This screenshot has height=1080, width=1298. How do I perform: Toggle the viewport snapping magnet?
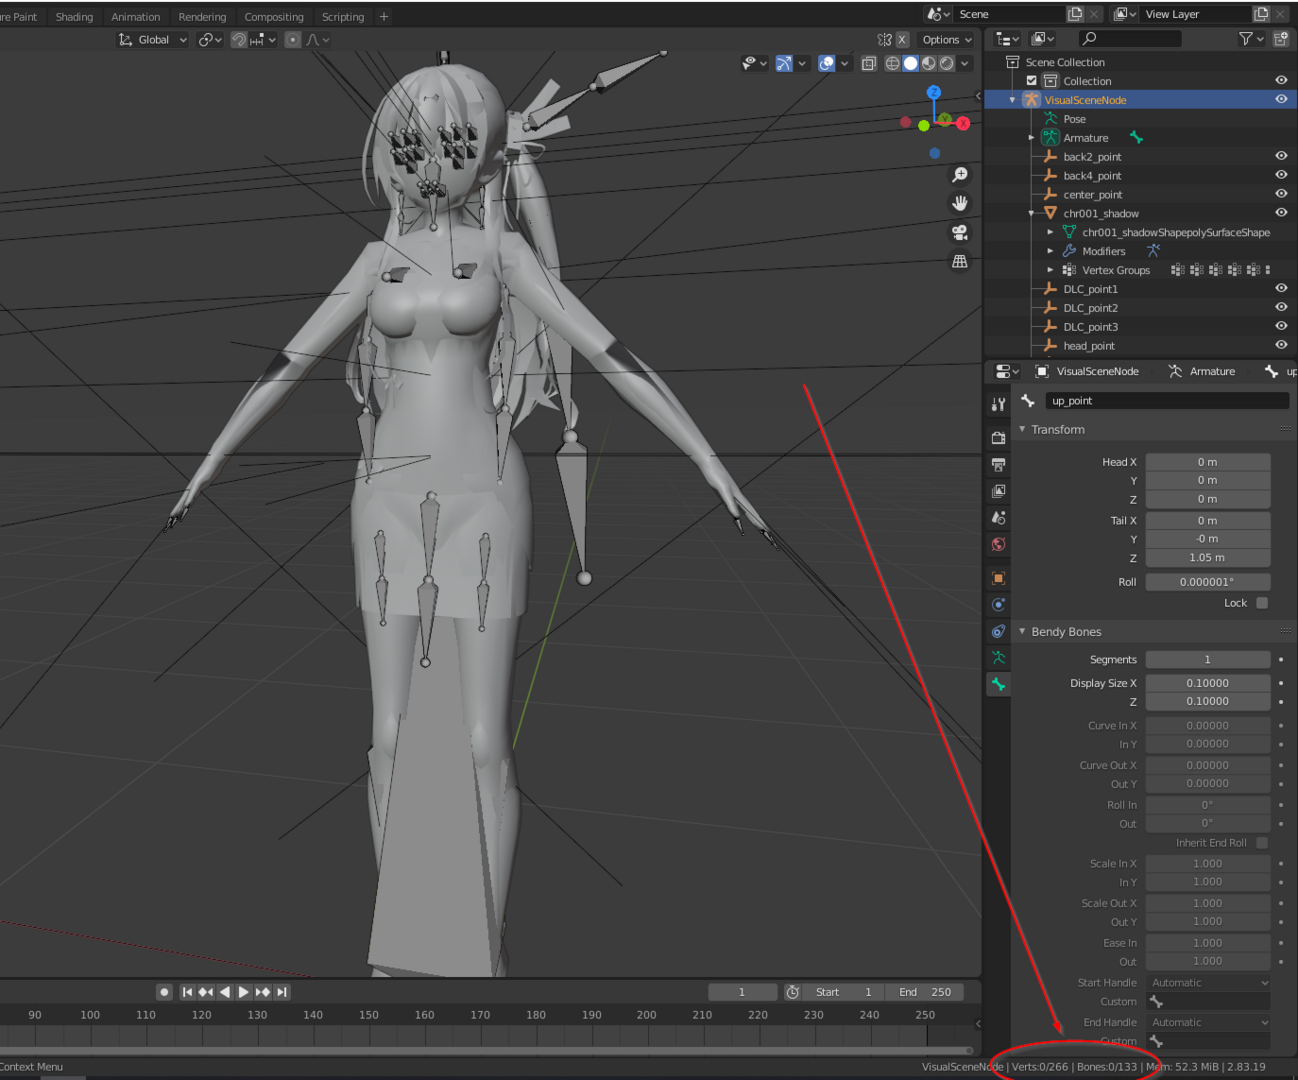(239, 40)
